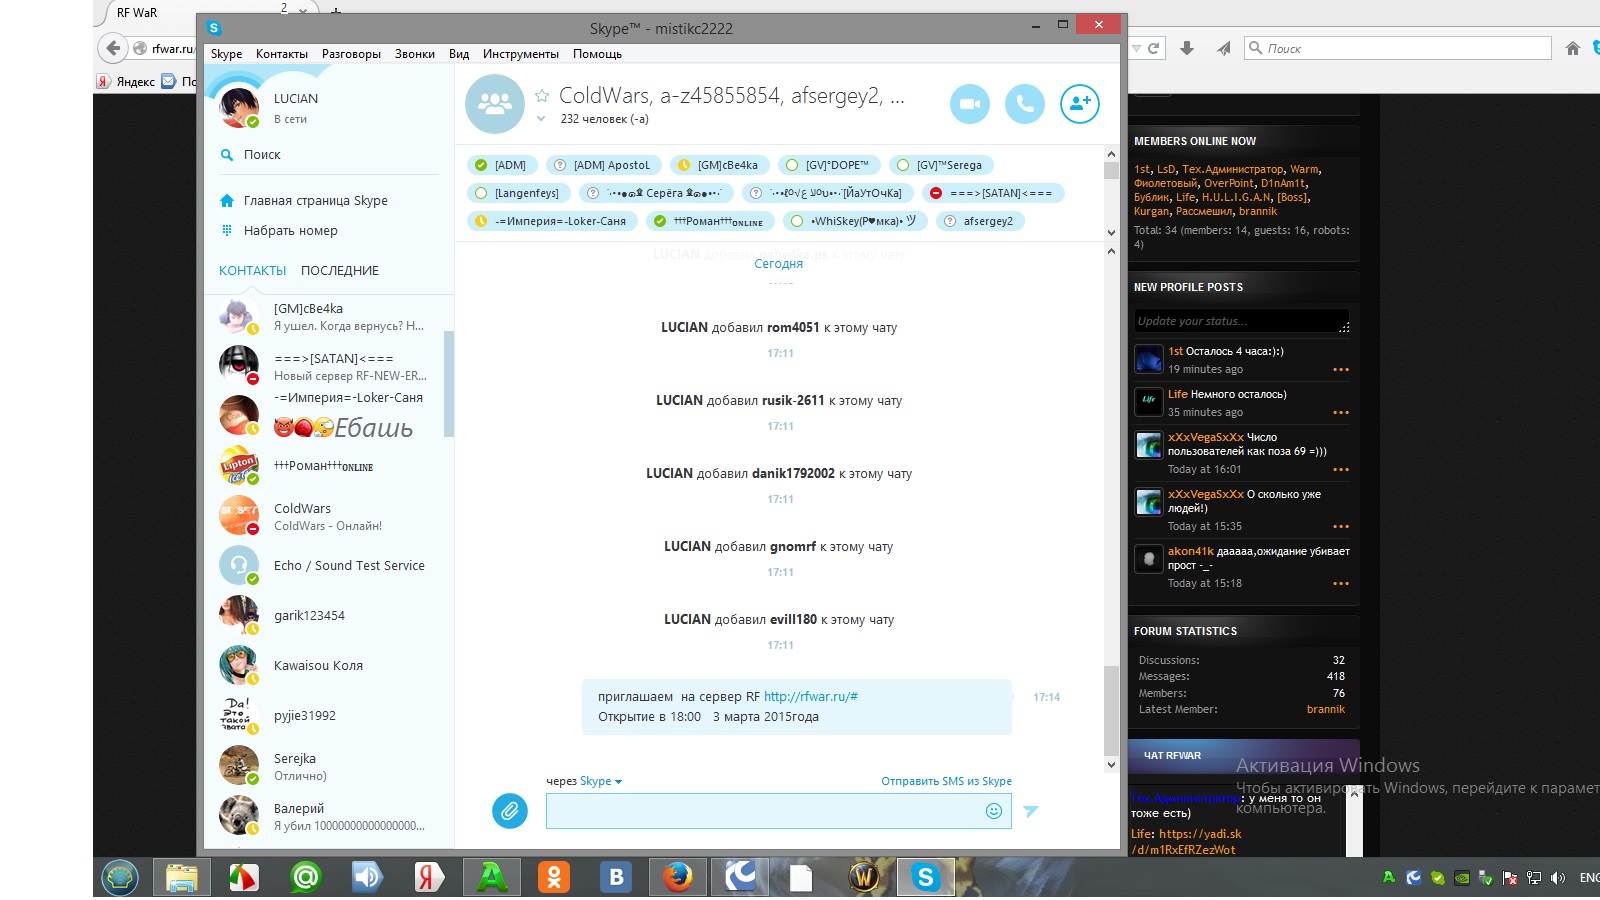Click the message input field
The height and width of the screenshot is (900, 1600).
point(778,811)
